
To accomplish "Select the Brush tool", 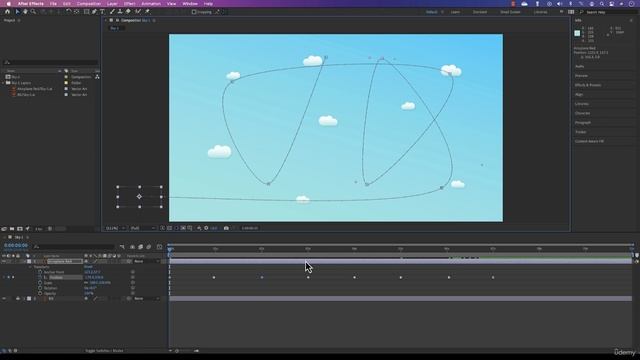I will click(112, 12).
